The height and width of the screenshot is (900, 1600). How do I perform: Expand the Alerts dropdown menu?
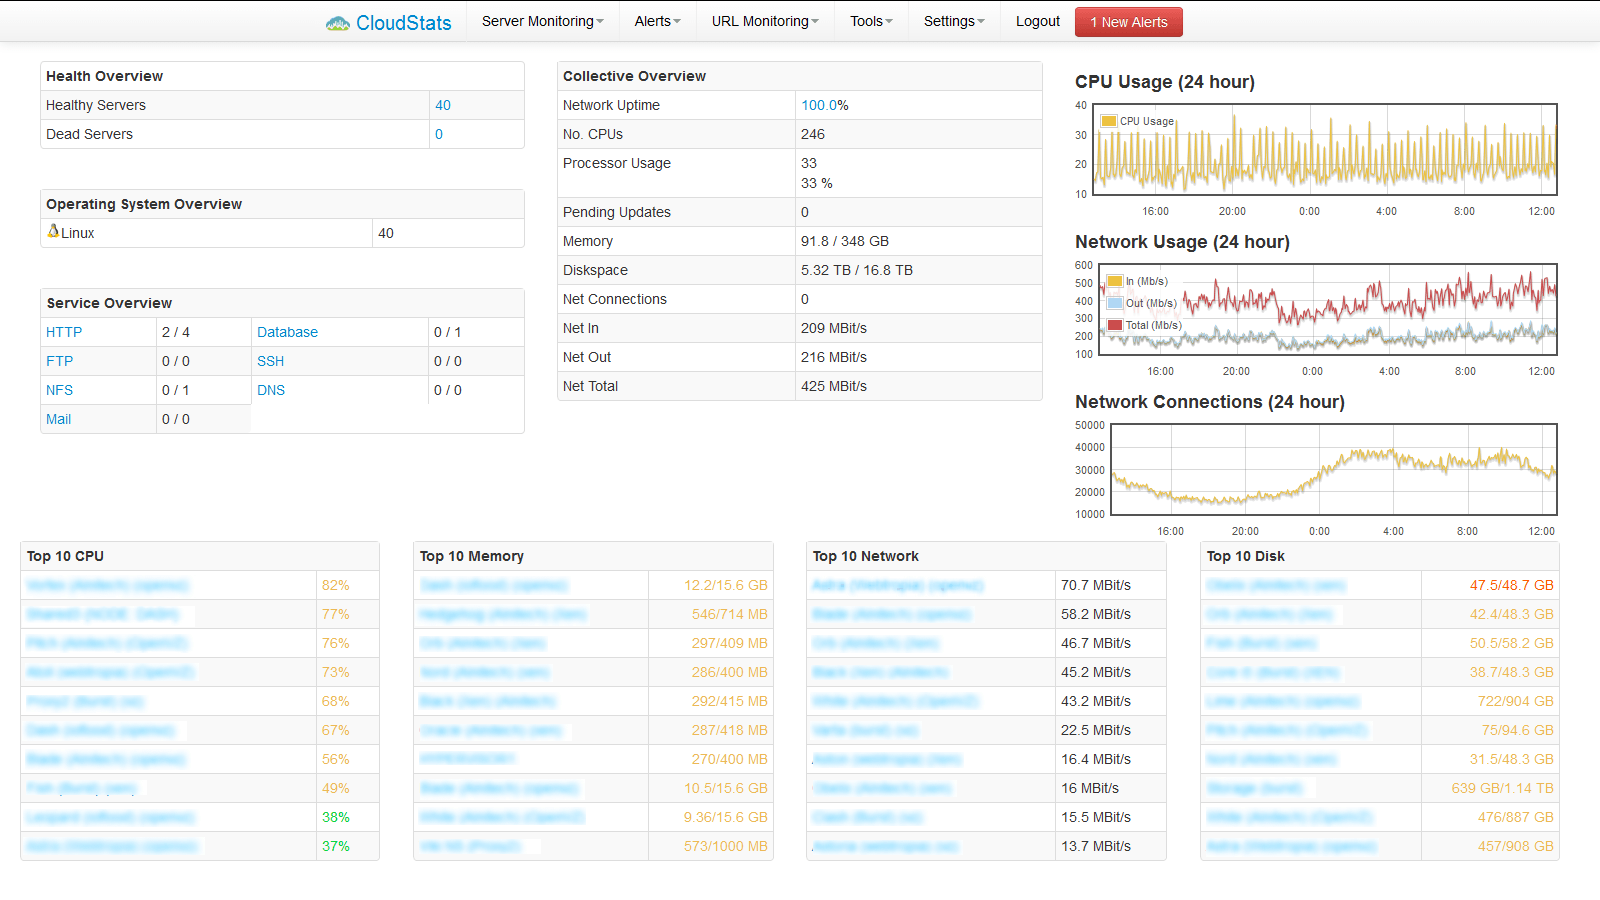tap(657, 21)
